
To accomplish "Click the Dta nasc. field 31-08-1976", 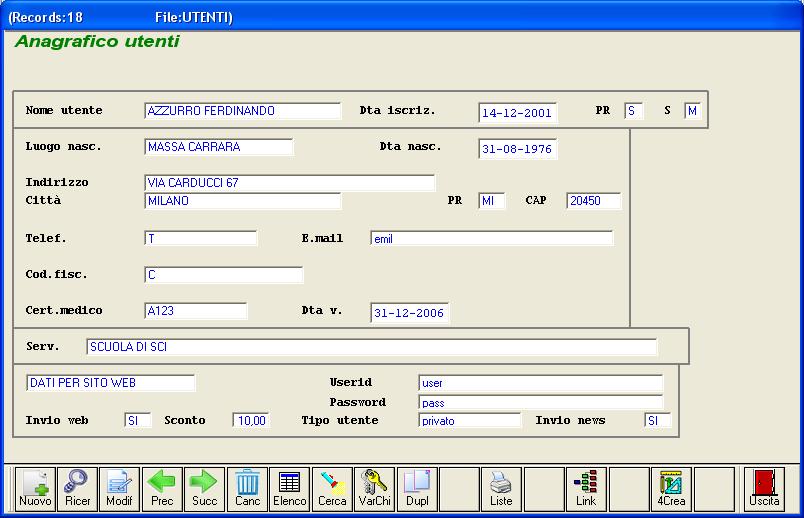I will (x=518, y=149).
